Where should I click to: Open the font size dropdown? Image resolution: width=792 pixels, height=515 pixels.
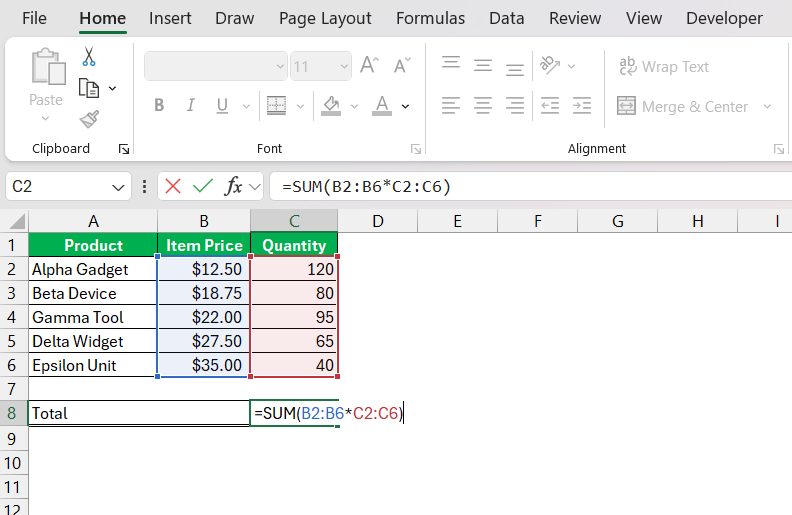pos(344,66)
